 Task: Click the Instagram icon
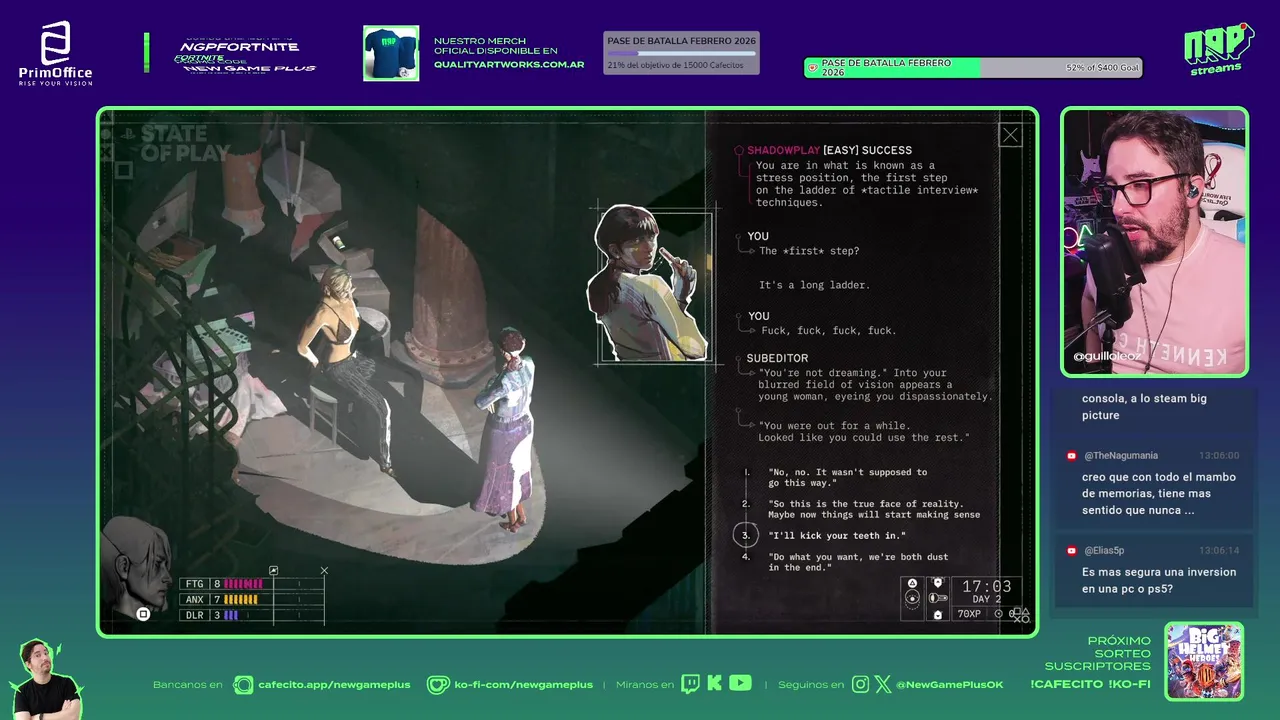coord(861,685)
